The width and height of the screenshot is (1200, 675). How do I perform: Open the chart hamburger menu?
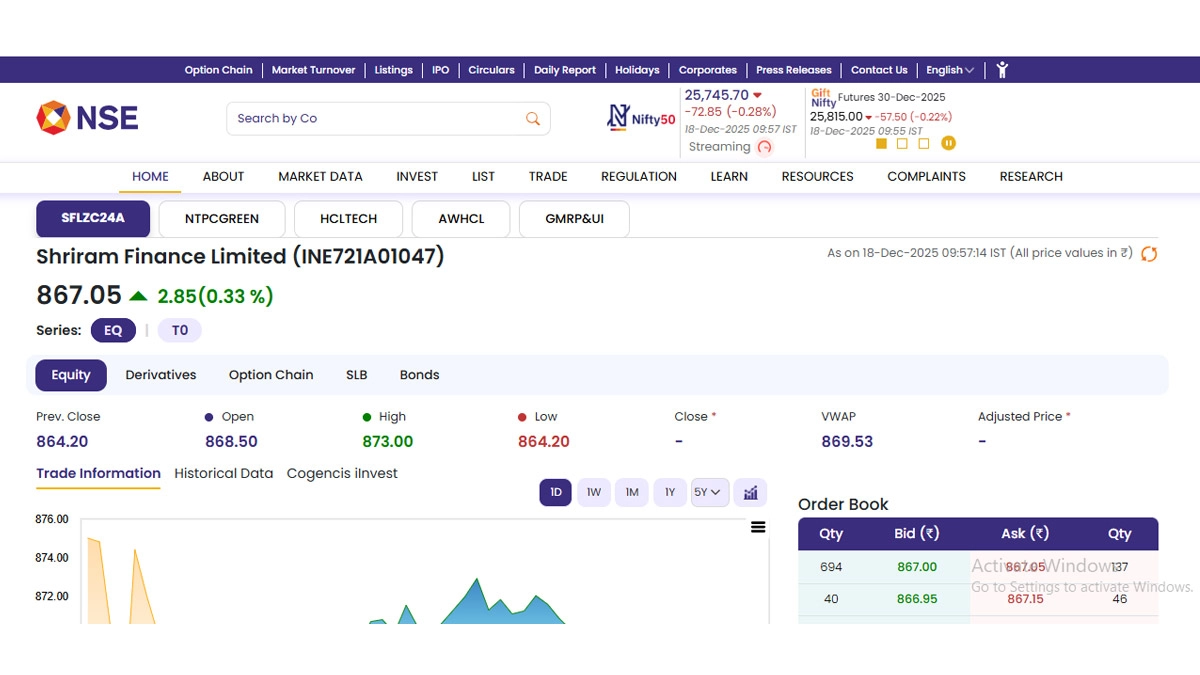[x=758, y=527]
